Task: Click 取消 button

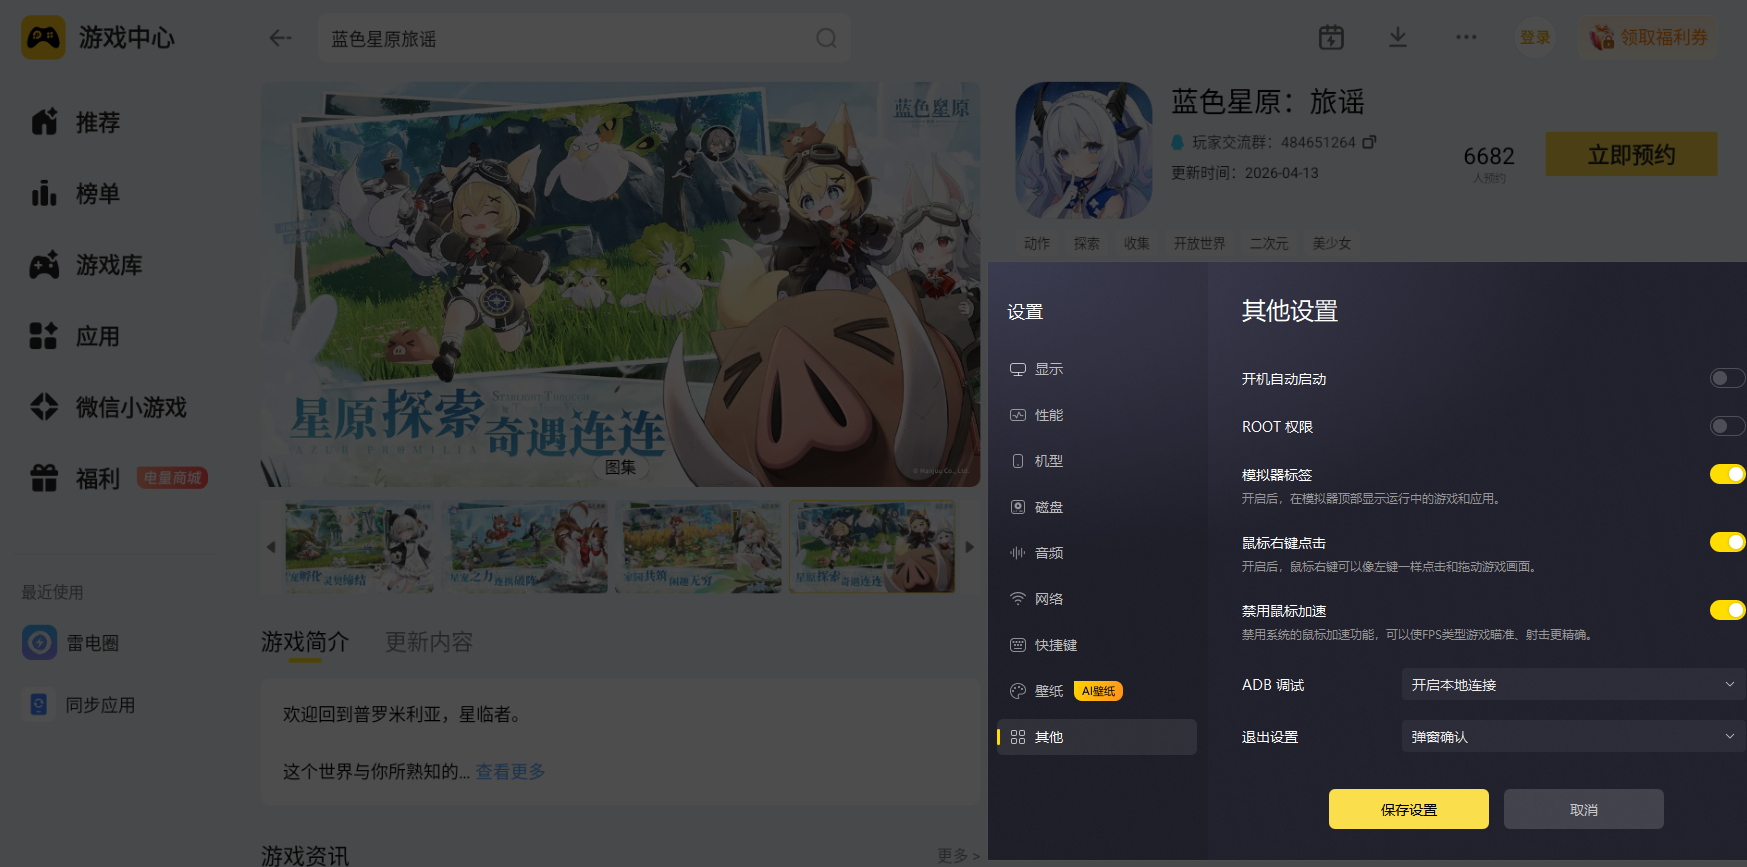Action: [x=1583, y=809]
